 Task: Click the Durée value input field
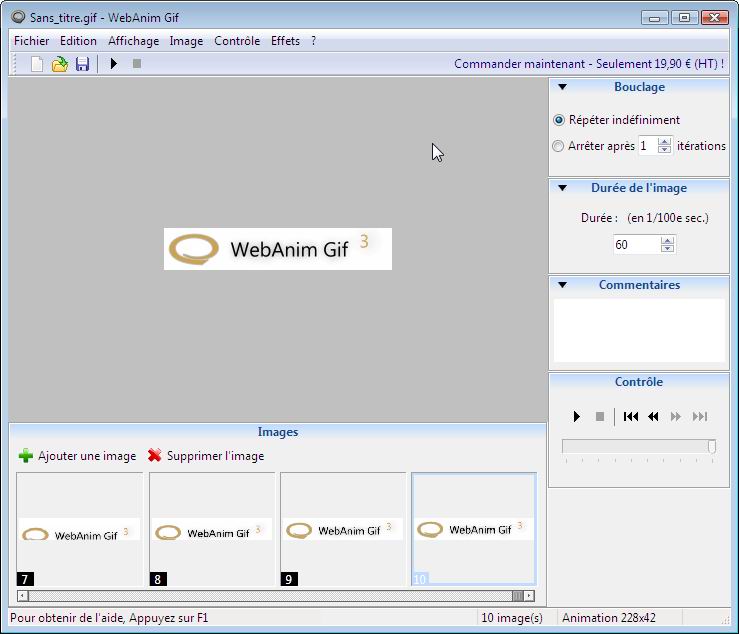637,245
